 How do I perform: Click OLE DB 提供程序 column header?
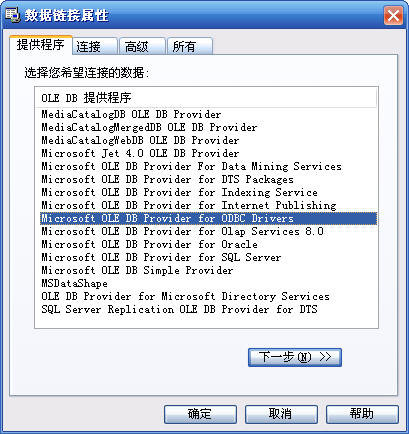206,98
